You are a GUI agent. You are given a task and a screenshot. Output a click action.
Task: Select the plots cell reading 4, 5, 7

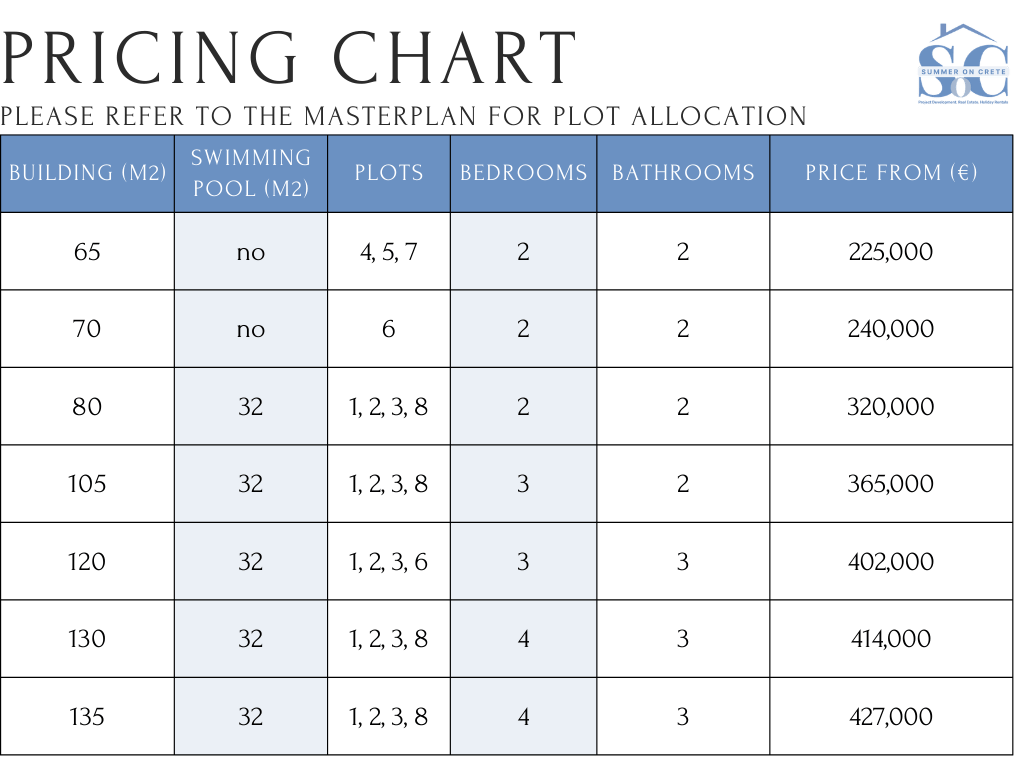click(389, 251)
